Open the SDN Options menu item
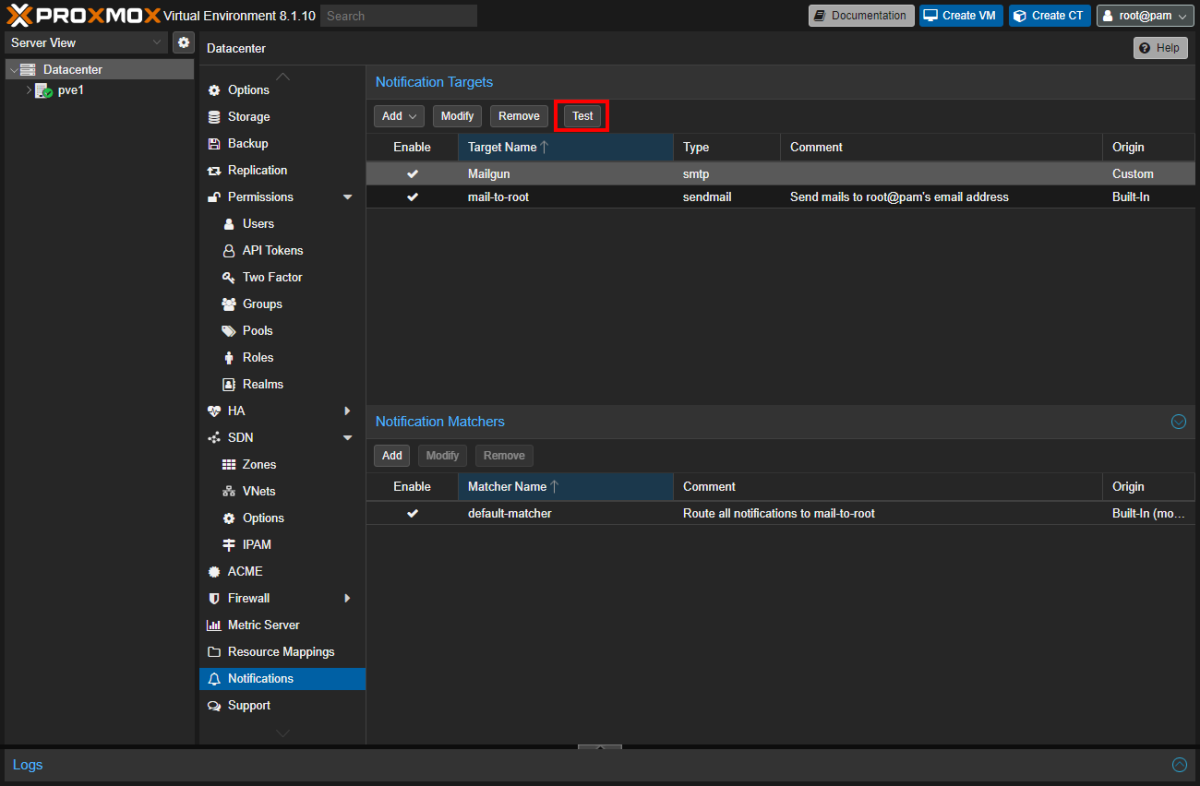 pos(282,518)
